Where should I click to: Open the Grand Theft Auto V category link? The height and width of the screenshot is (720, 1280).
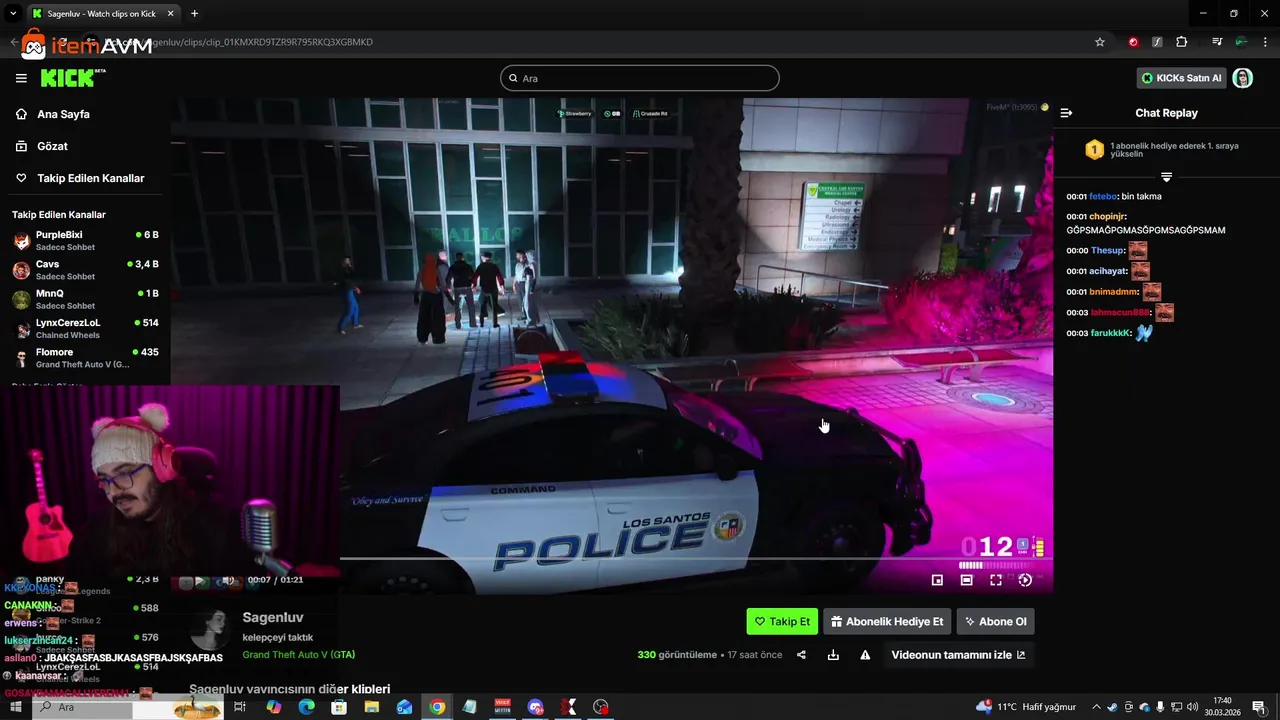[x=298, y=655]
